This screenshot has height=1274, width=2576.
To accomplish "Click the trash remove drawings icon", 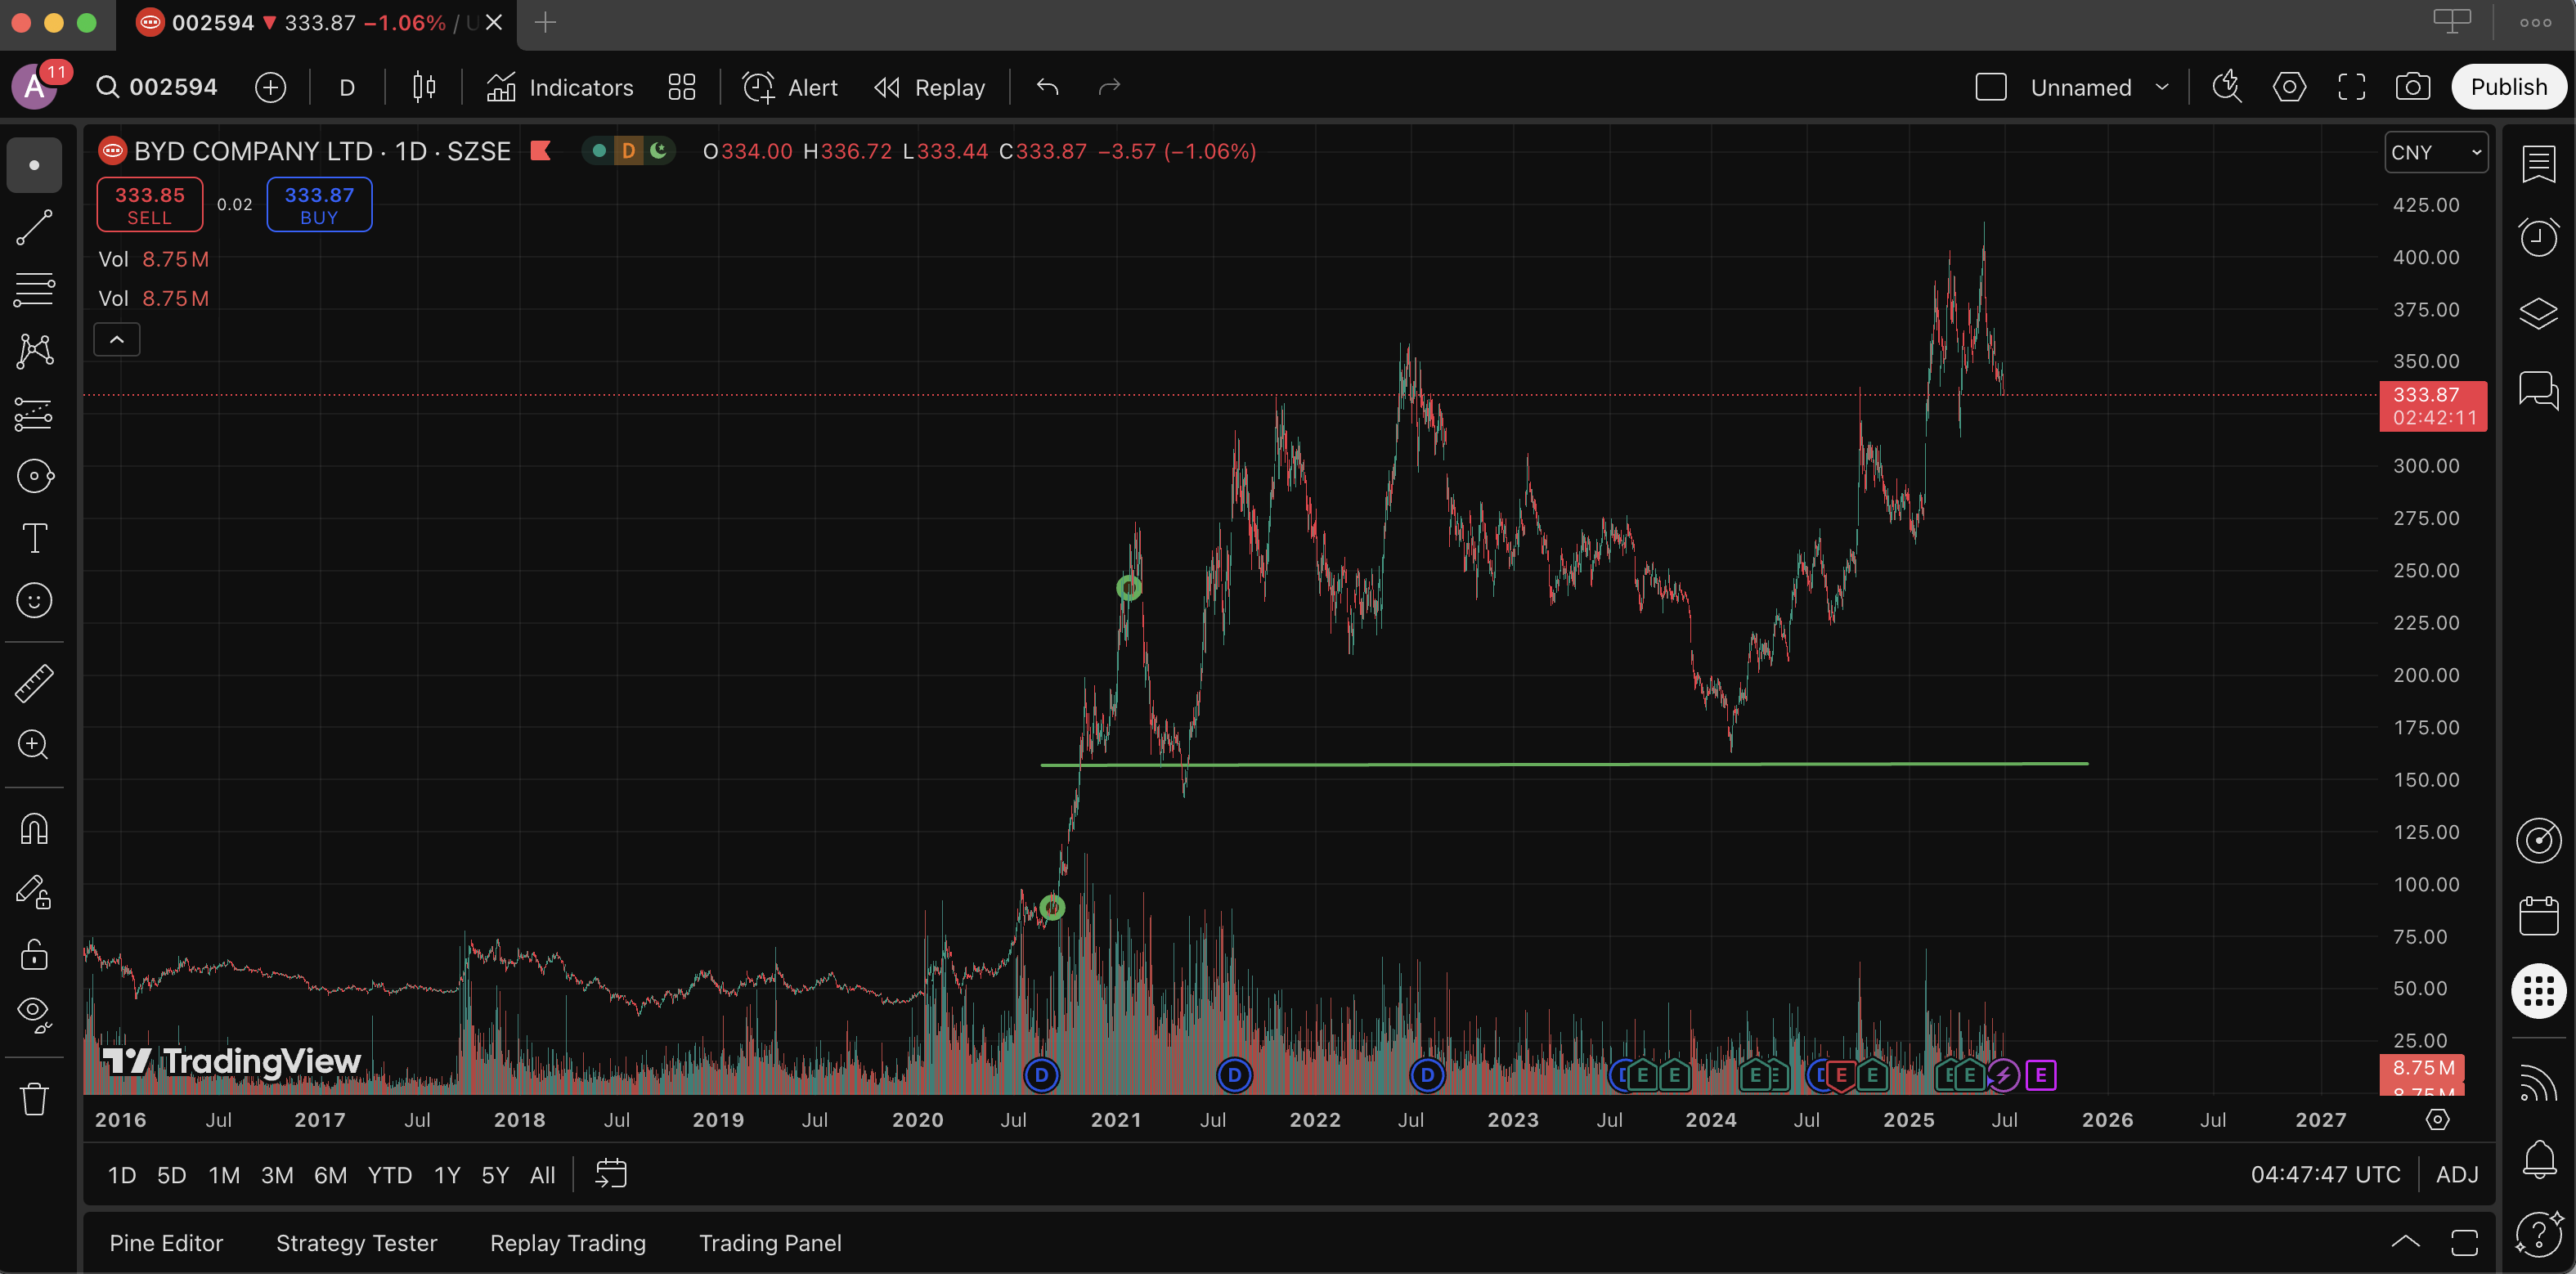I will coord(34,1099).
